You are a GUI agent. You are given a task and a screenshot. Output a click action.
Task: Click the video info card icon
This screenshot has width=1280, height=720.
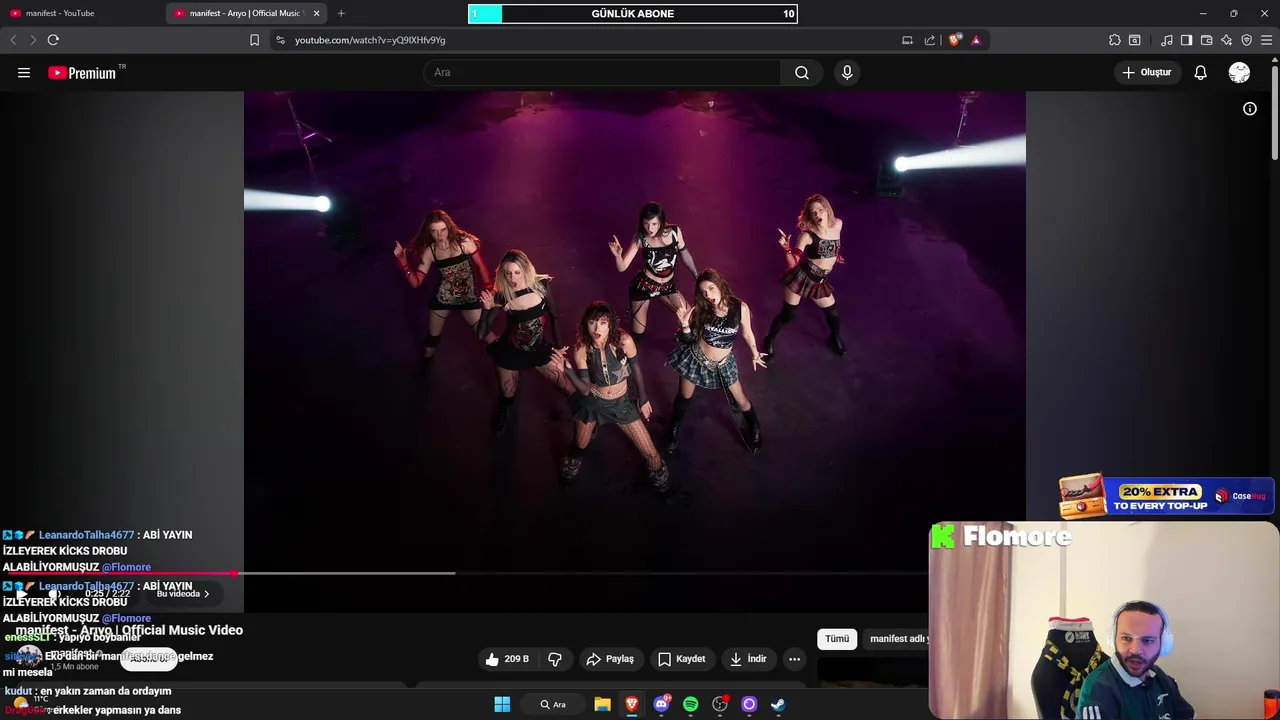[x=1250, y=108]
